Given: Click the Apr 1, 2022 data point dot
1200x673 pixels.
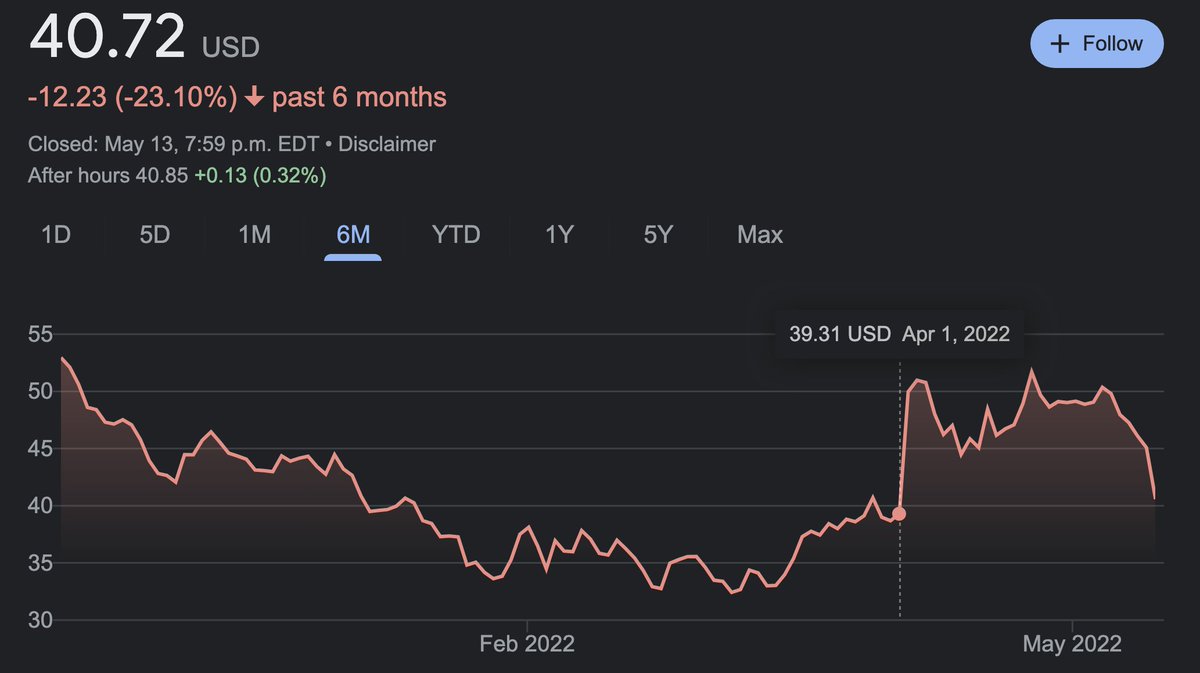Looking at the screenshot, I should pyautogui.click(x=899, y=514).
